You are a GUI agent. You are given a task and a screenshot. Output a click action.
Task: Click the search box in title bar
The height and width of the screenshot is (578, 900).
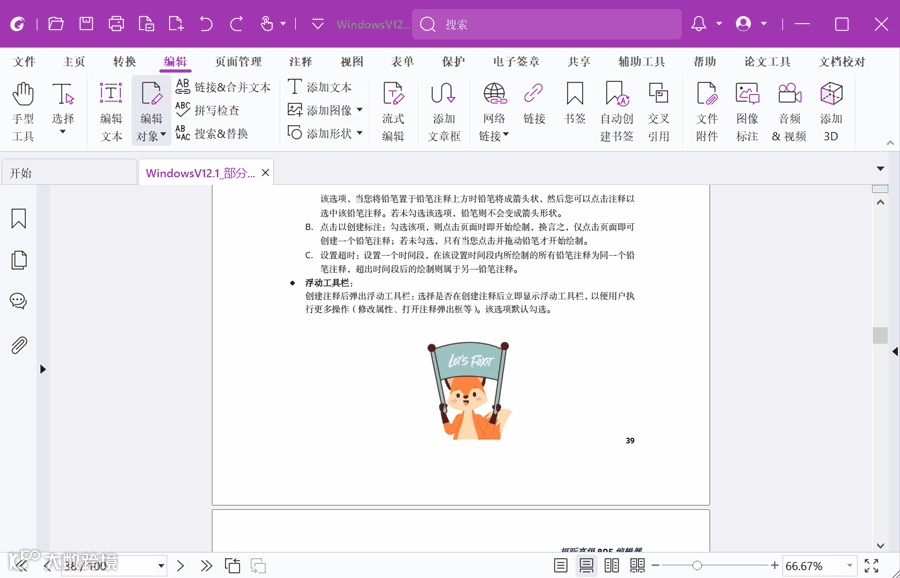pyautogui.click(x=547, y=24)
